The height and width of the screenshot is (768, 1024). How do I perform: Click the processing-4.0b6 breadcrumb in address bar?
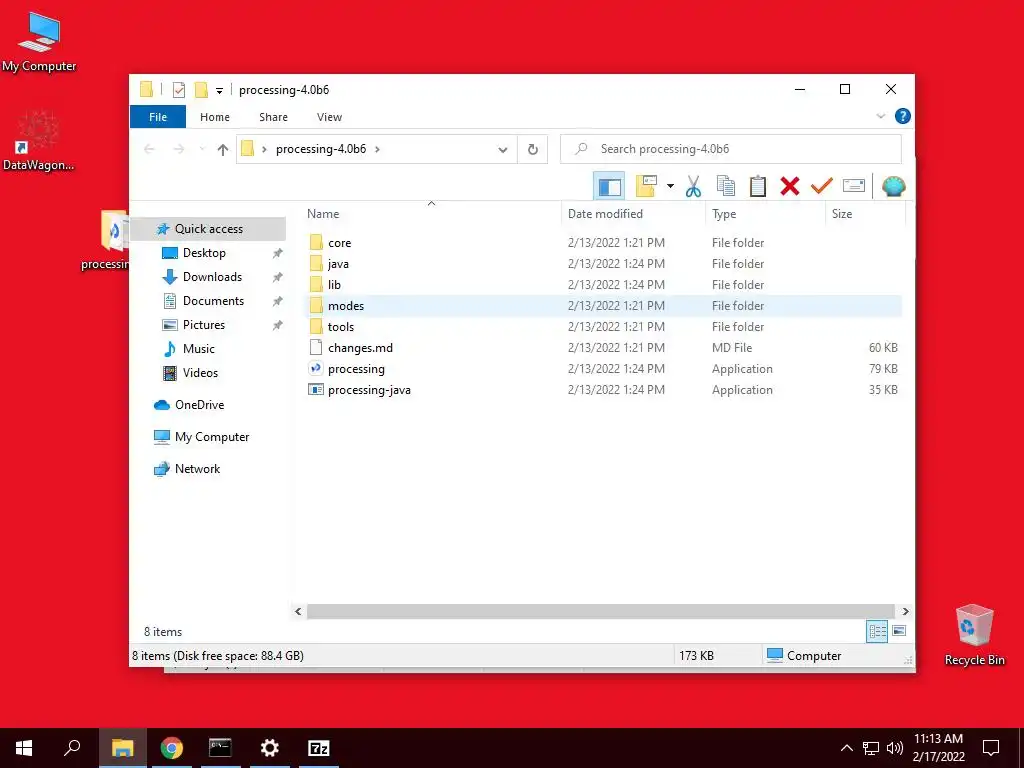point(321,149)
